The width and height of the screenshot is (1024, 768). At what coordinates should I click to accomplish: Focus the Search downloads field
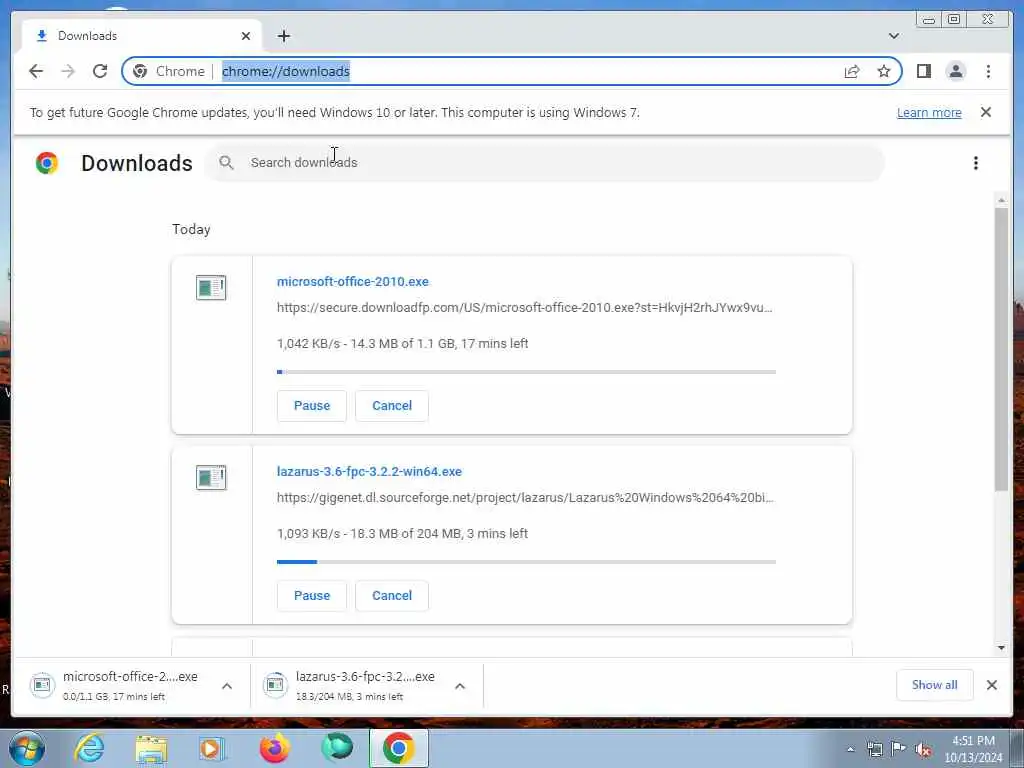545,163
